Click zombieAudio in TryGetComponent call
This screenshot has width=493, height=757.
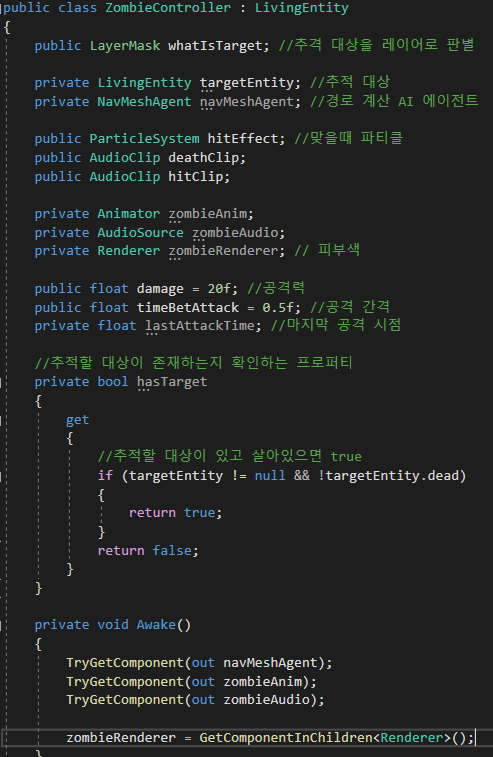tap(266, 700)
